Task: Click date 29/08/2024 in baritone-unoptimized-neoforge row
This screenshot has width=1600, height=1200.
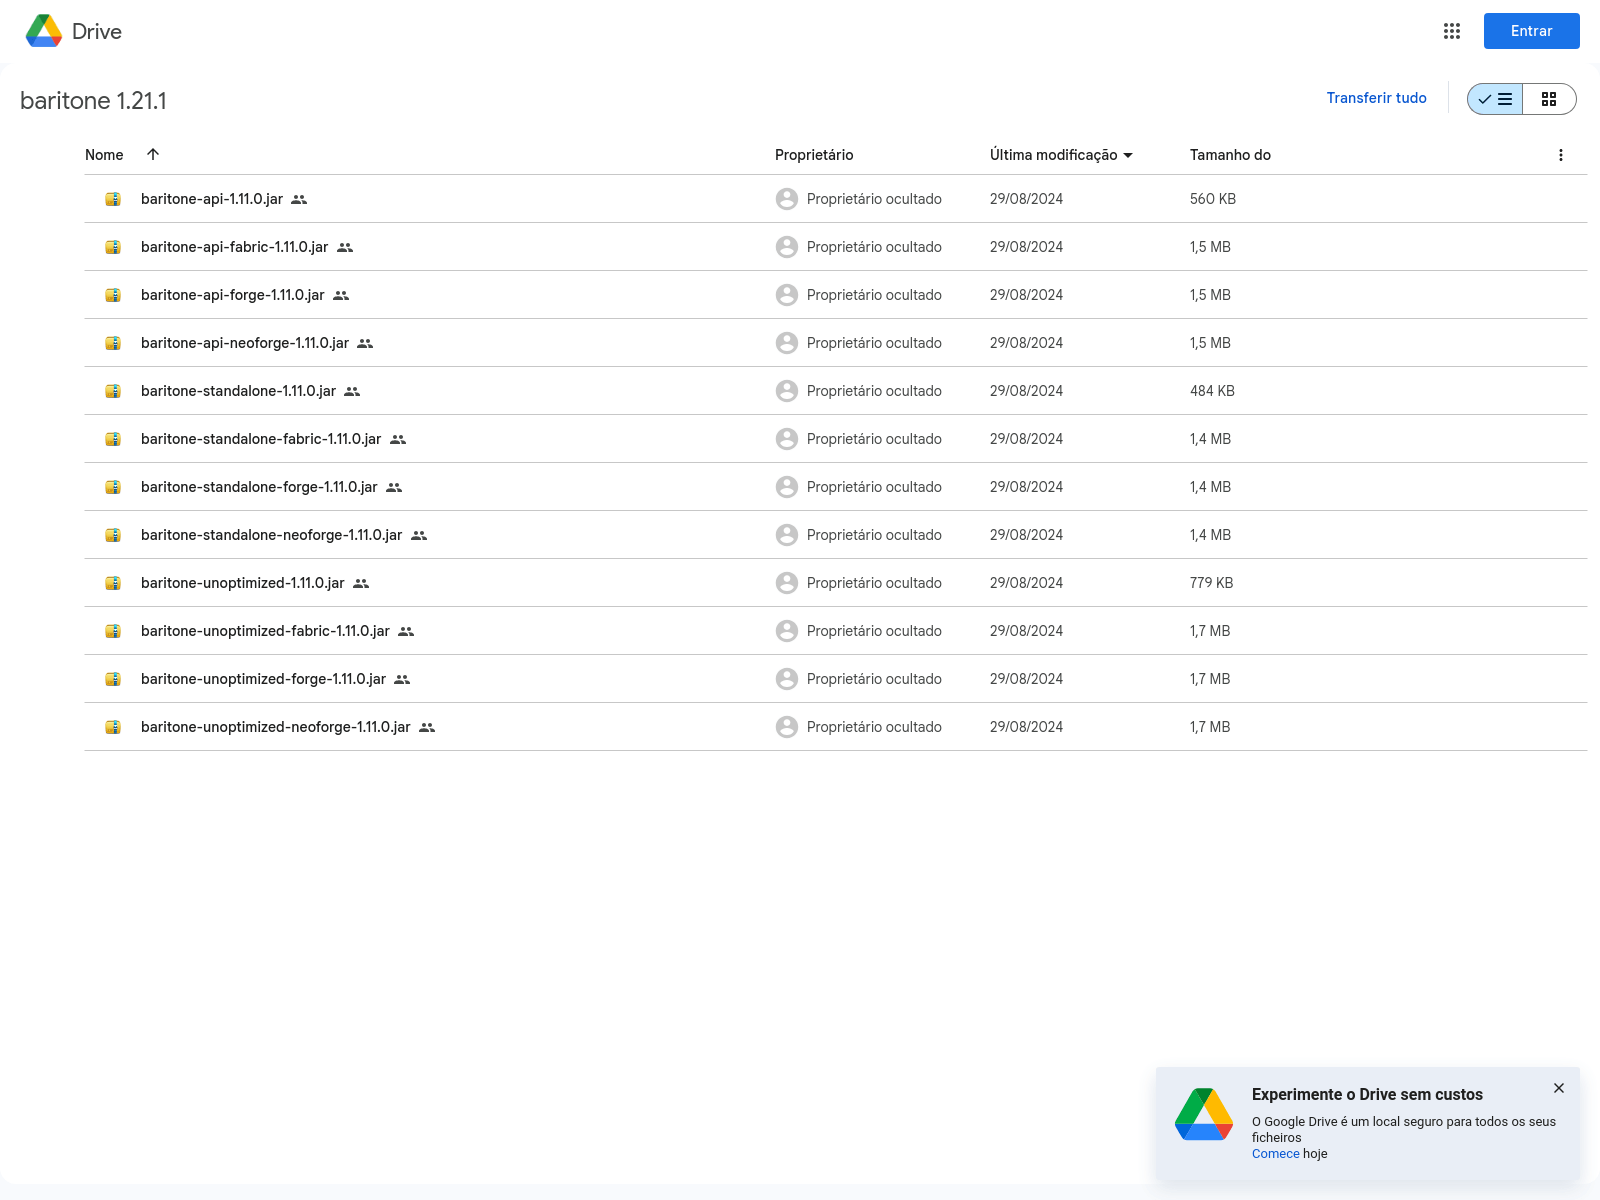Action: pos(1026,727)
